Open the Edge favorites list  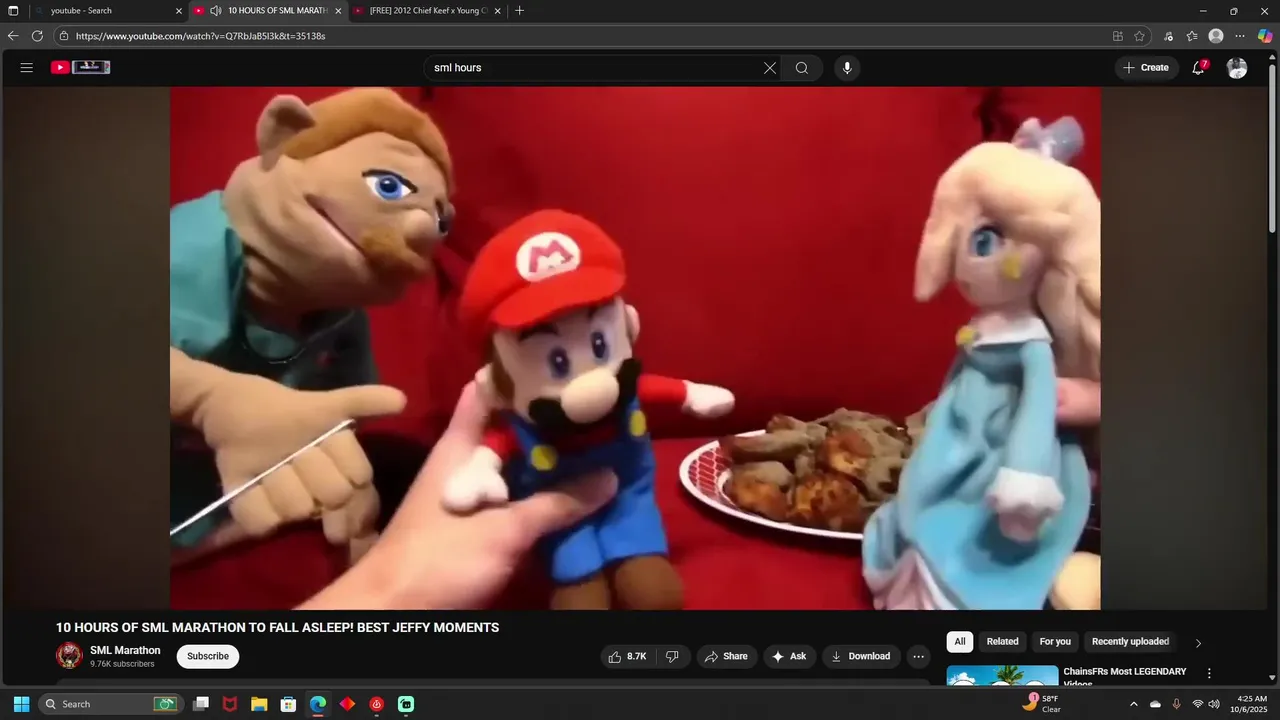1192,36
